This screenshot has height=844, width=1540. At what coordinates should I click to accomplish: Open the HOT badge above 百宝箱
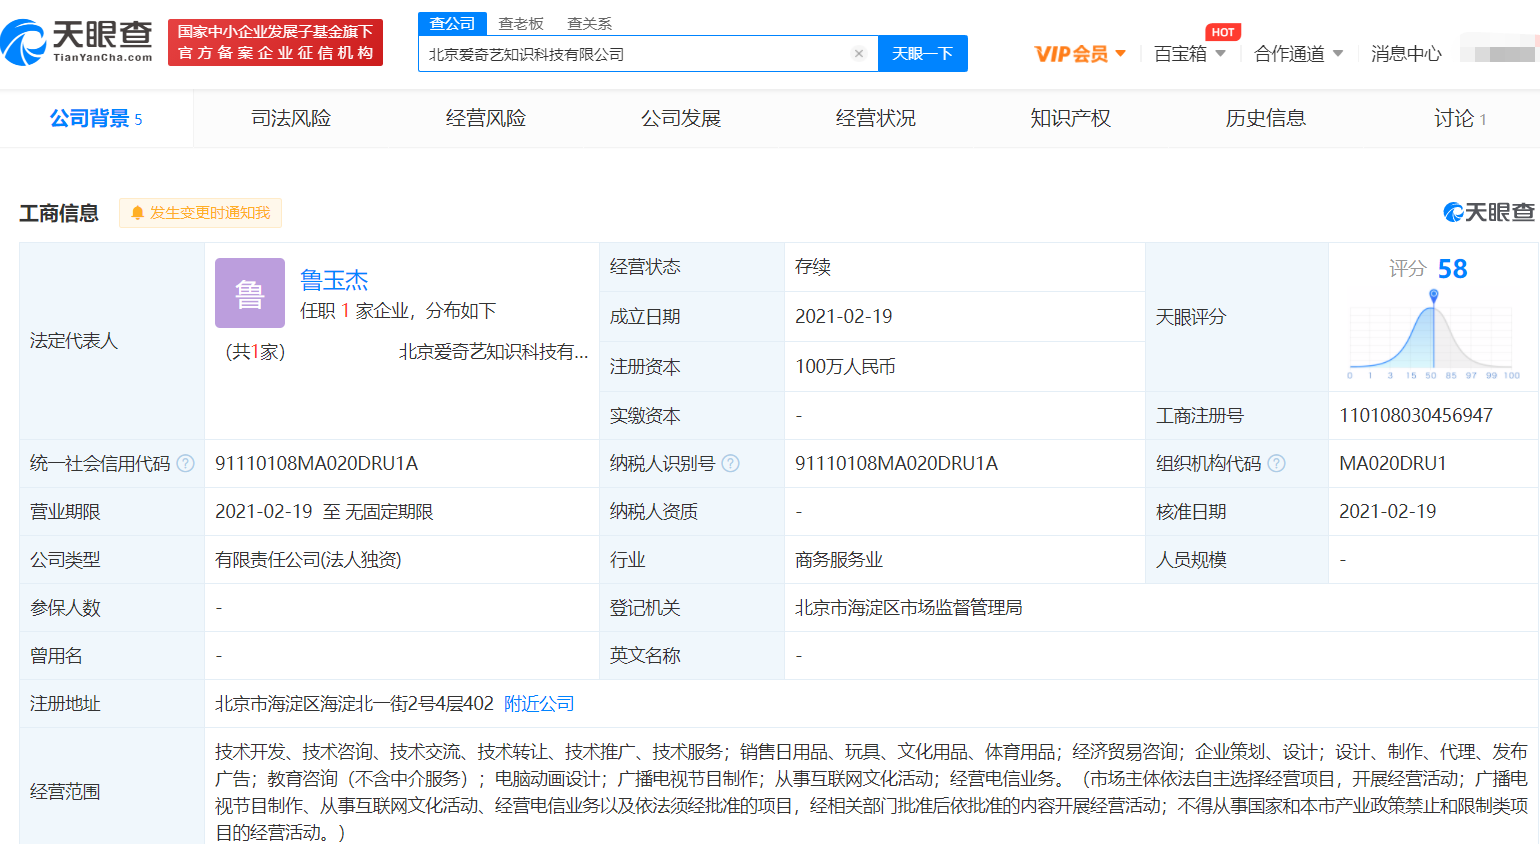pos(1223,32)
